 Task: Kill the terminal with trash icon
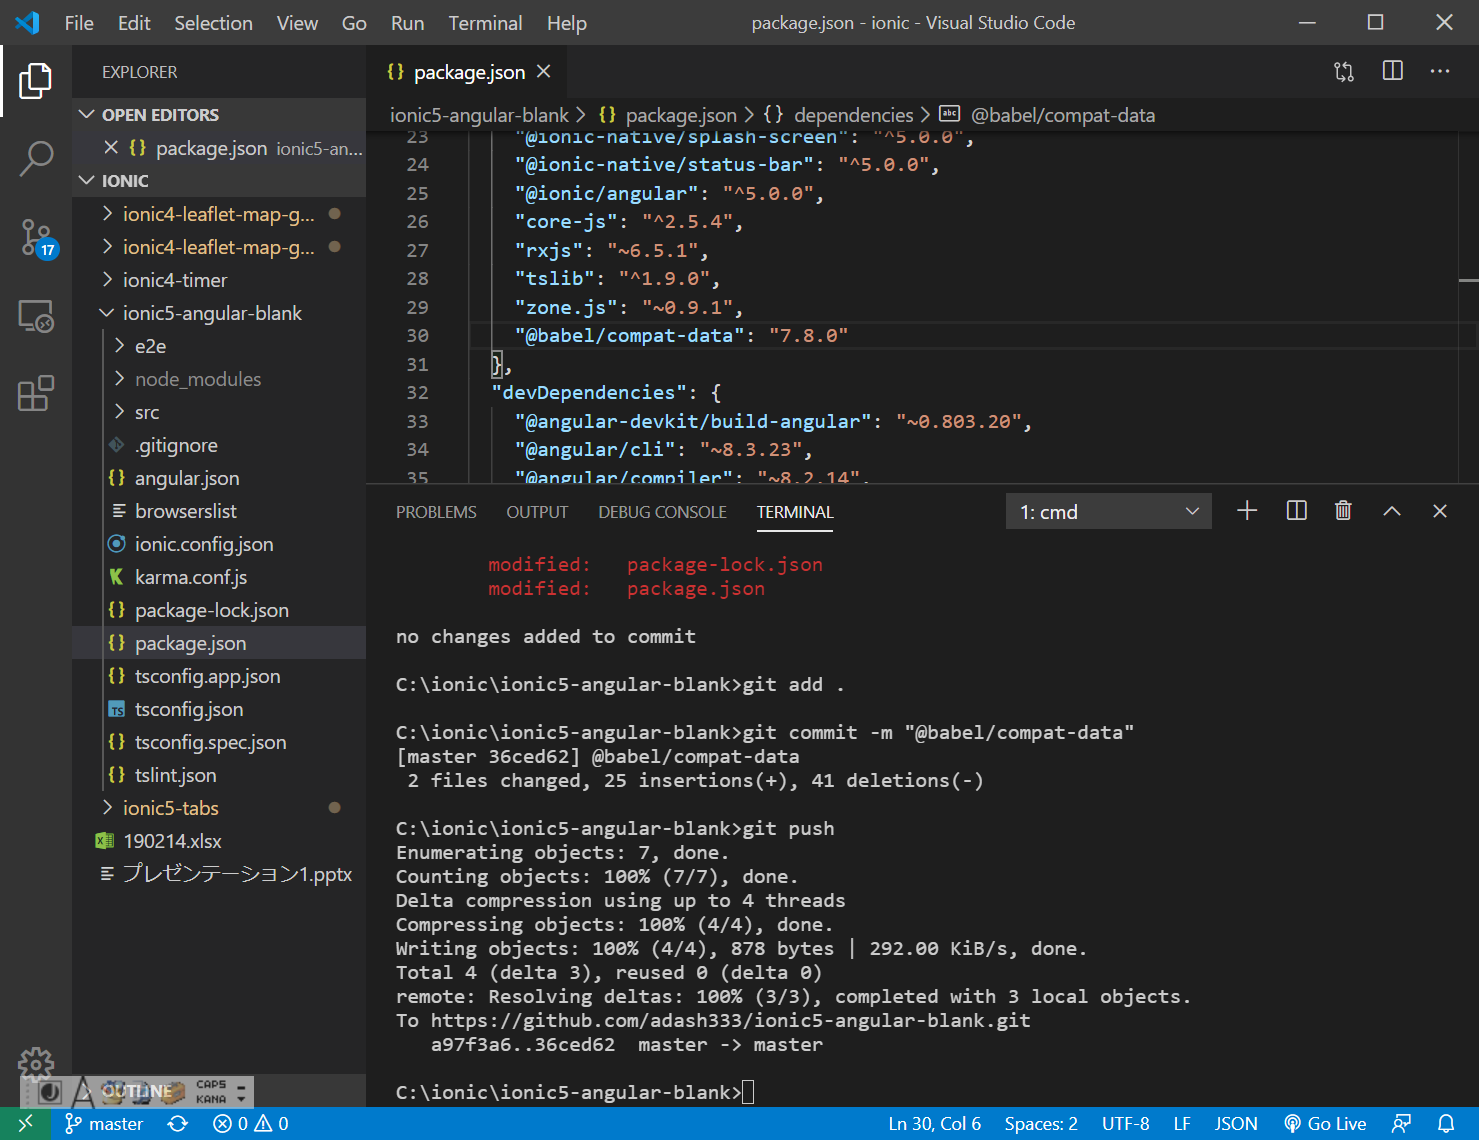(x=1343, y=511)
